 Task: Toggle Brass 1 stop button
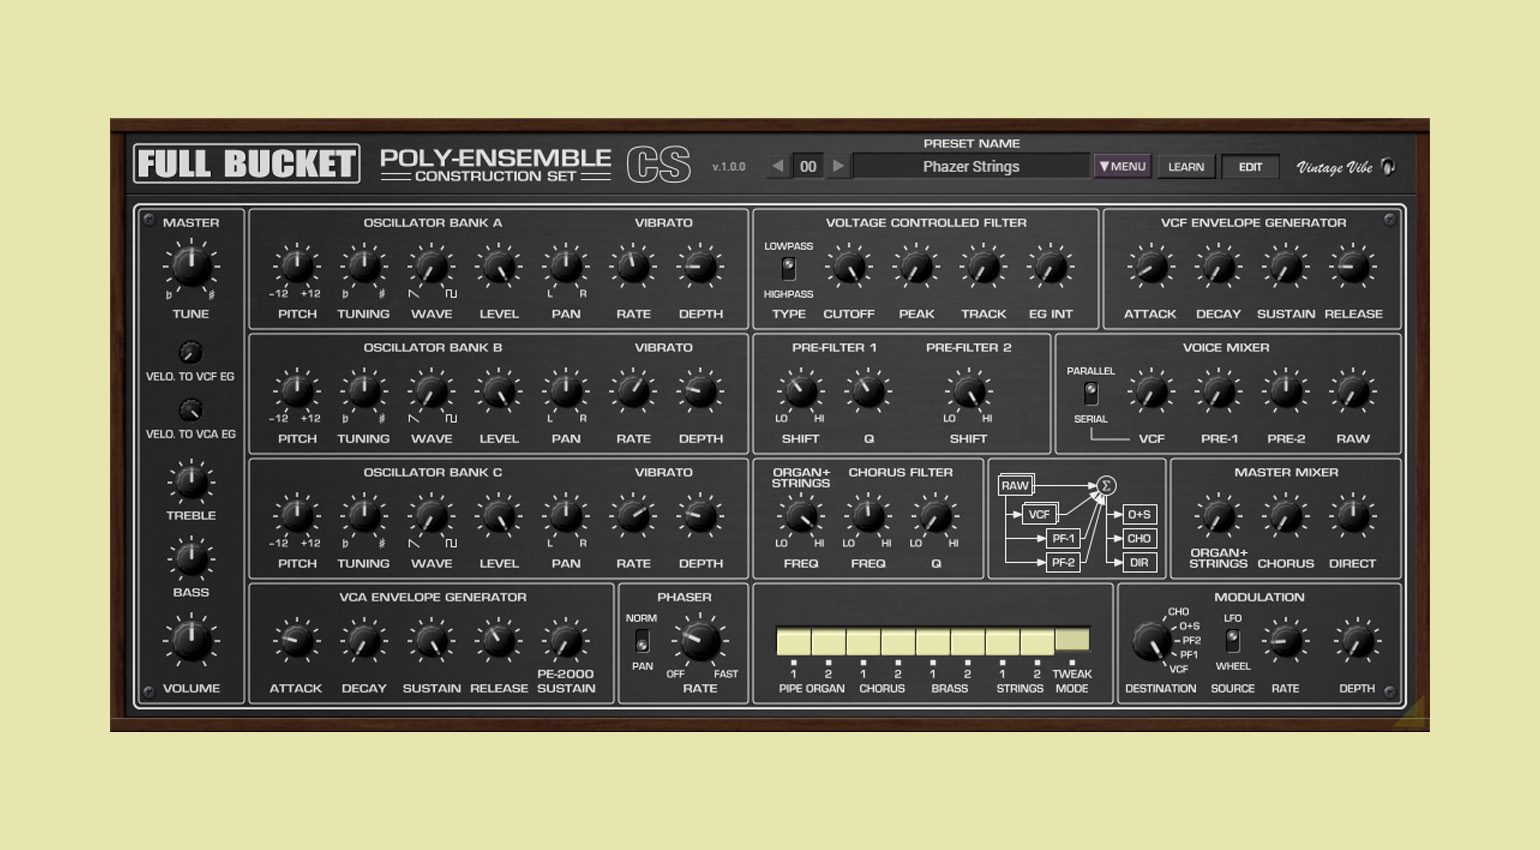[x=933, y=641]
